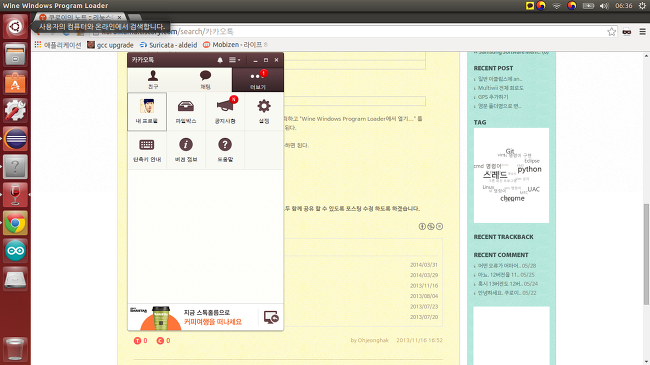Open the gcc upgrade bookmark
The height and width of the screenshot is (365, 650).
tap(110, 45)
